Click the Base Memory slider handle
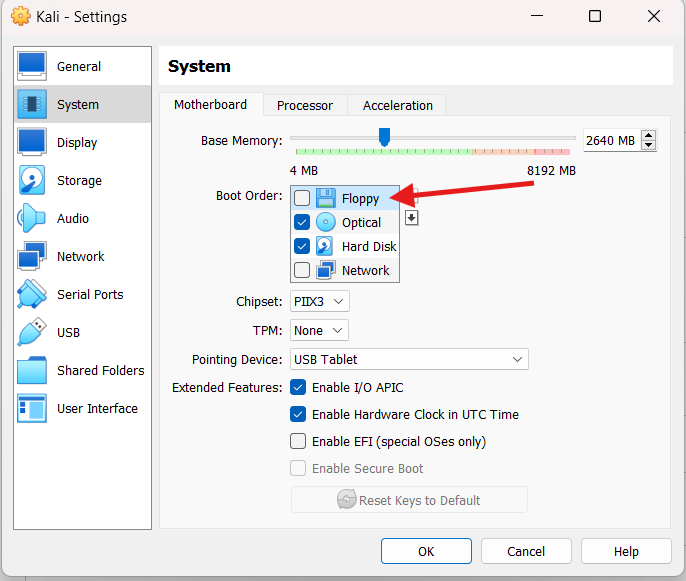Screen dimensions: 686x581 [x=384, y=137]
